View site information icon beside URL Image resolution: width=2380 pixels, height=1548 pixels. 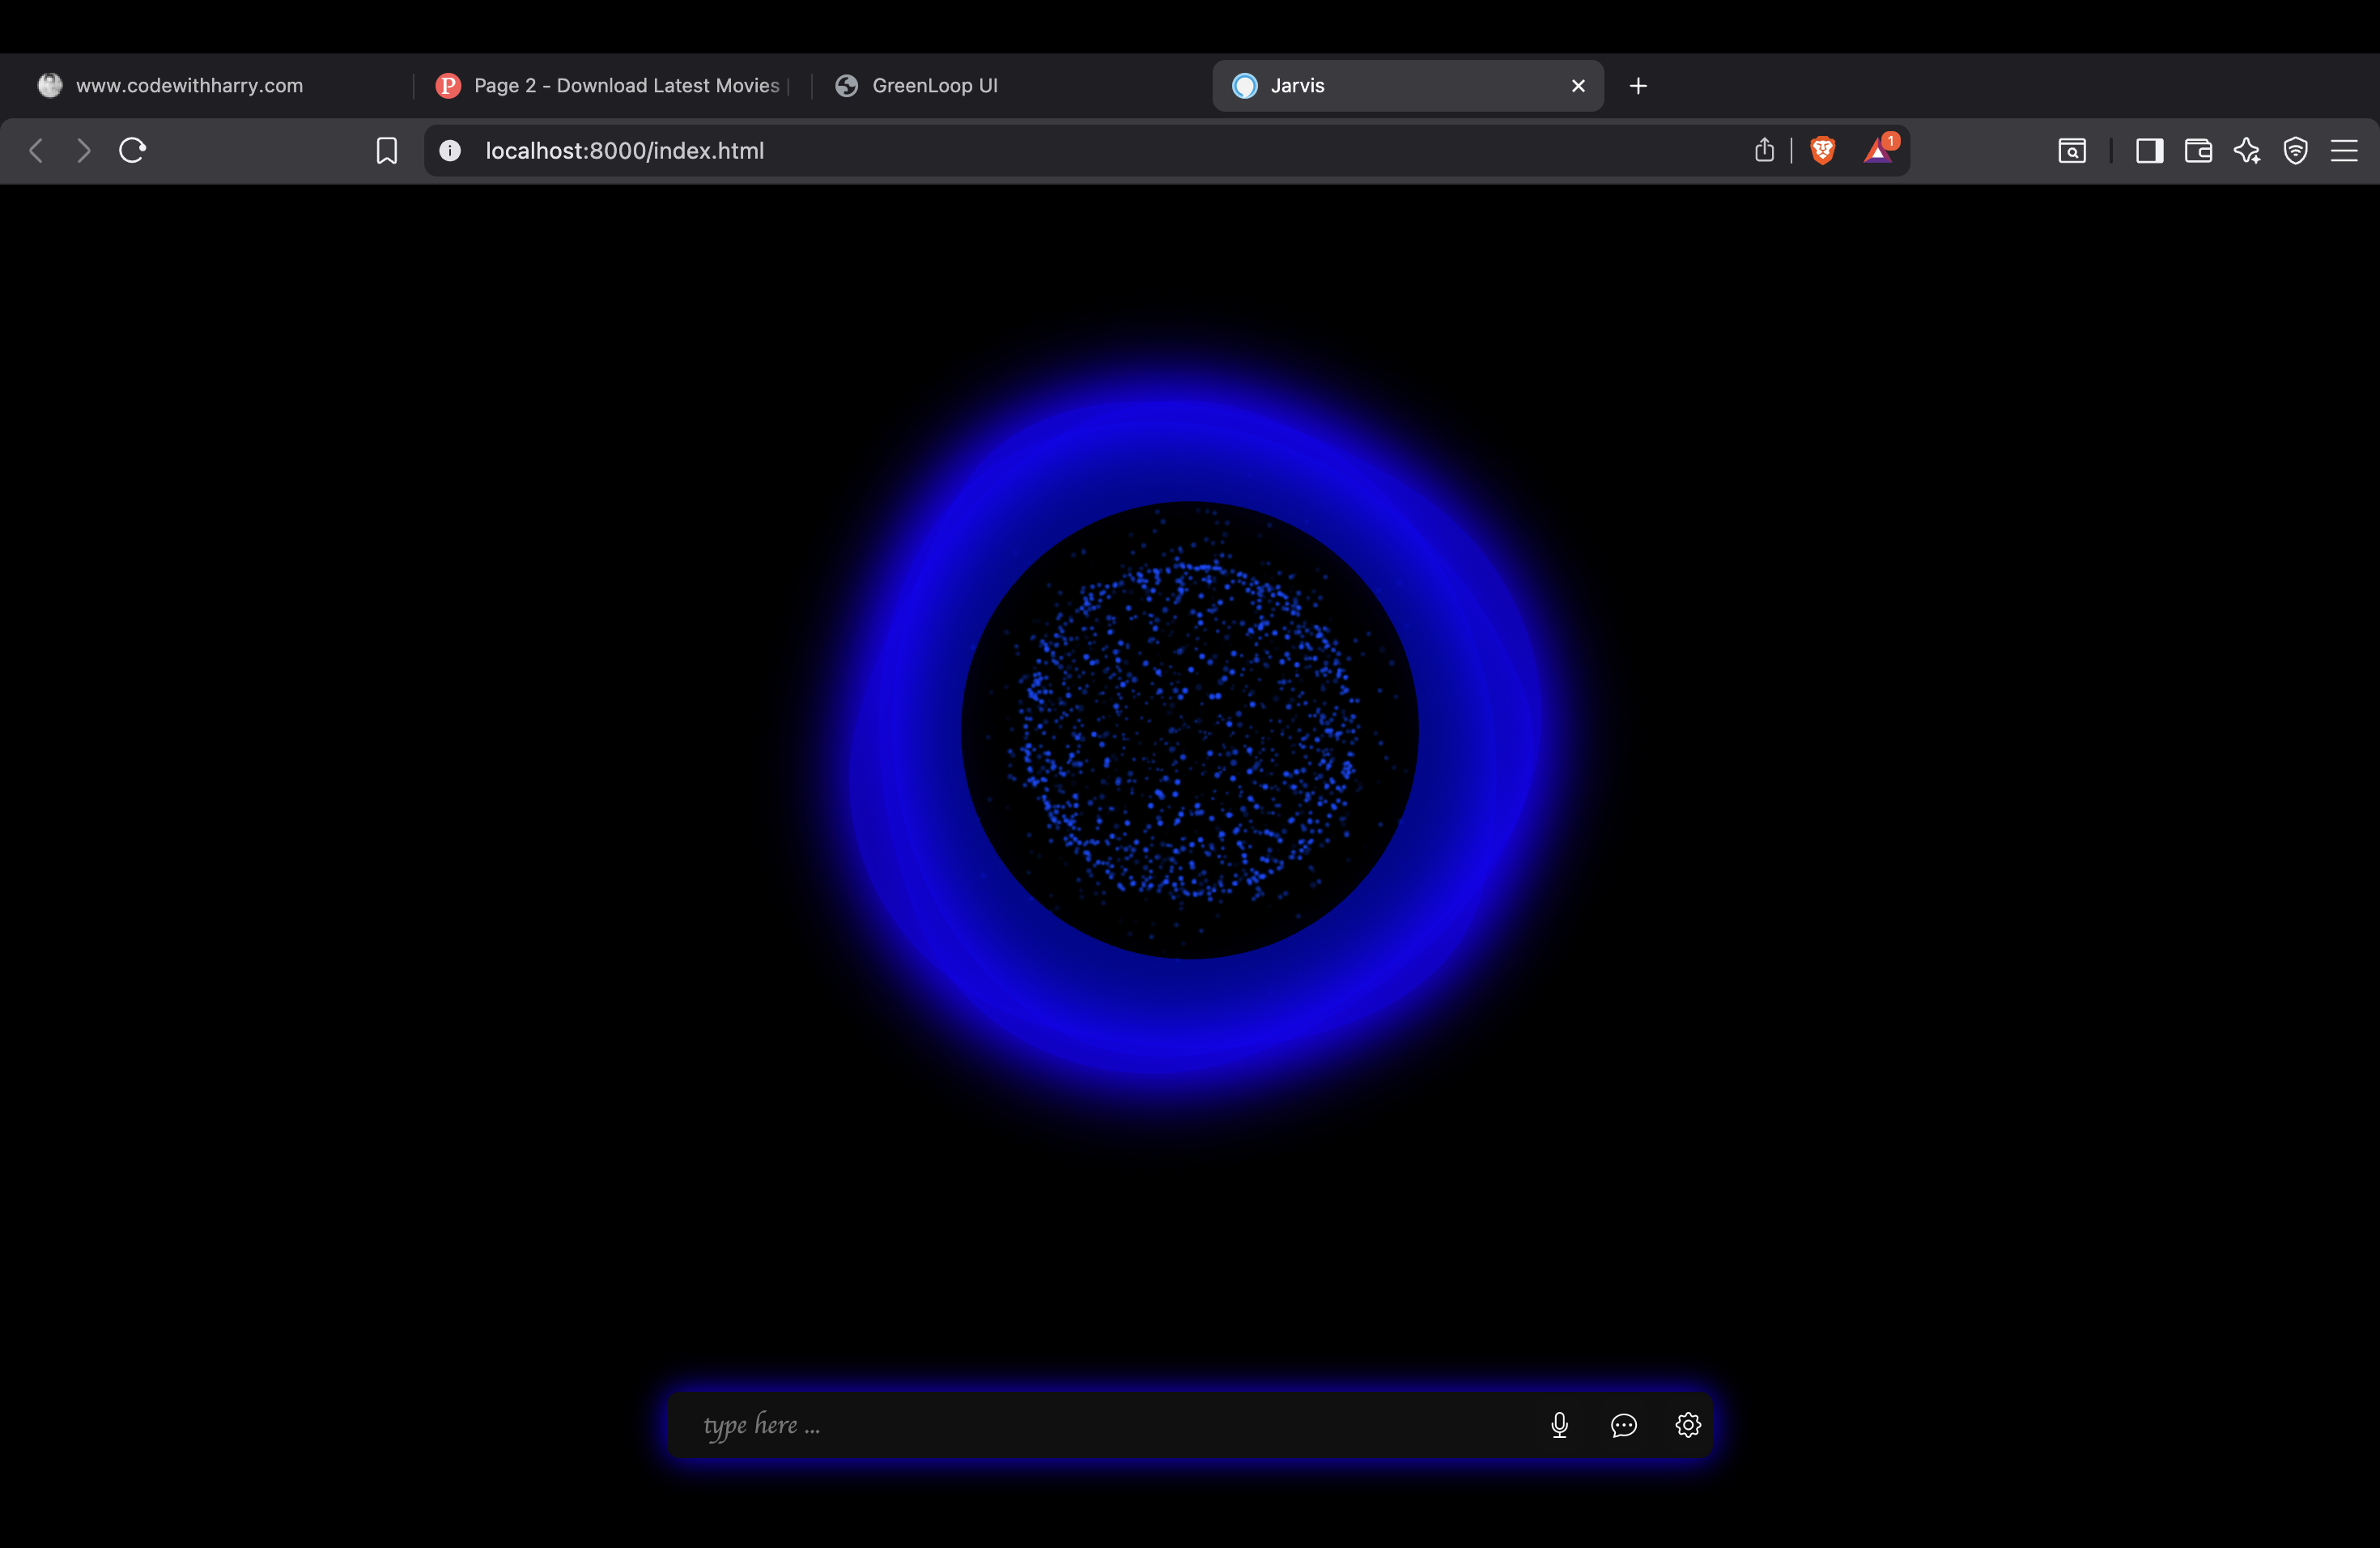[450, 150]
